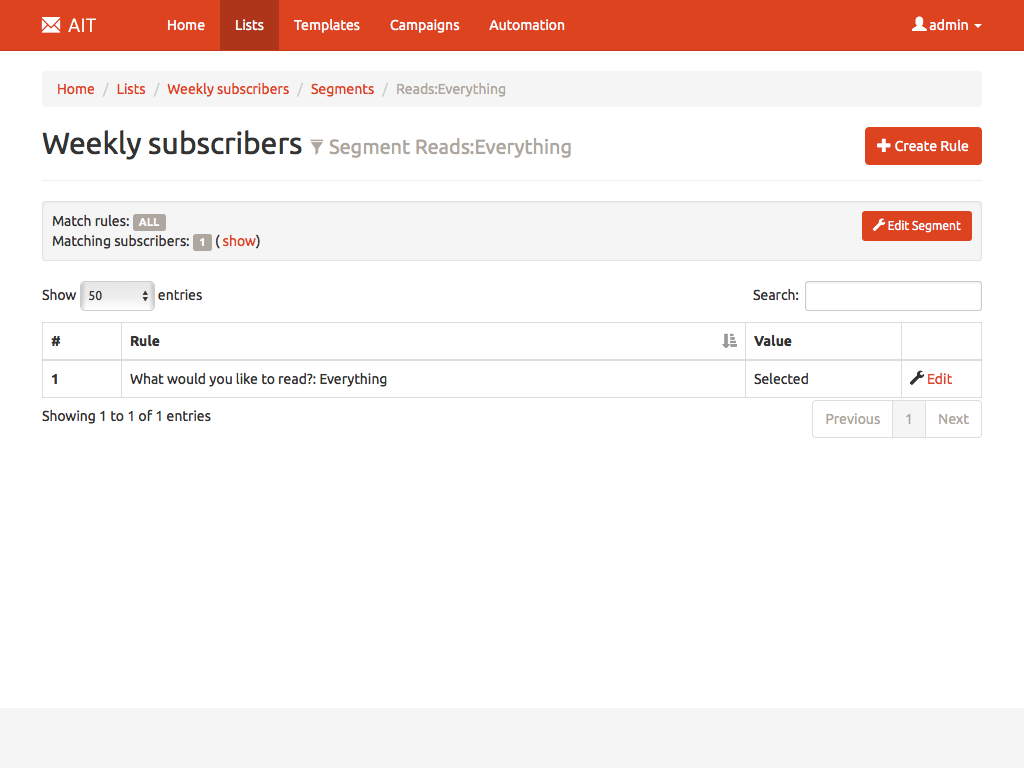The width and height of the screenshot is (1024, 768).
Task: Expand the Show entries count selector
Action: tap(117, 296)
